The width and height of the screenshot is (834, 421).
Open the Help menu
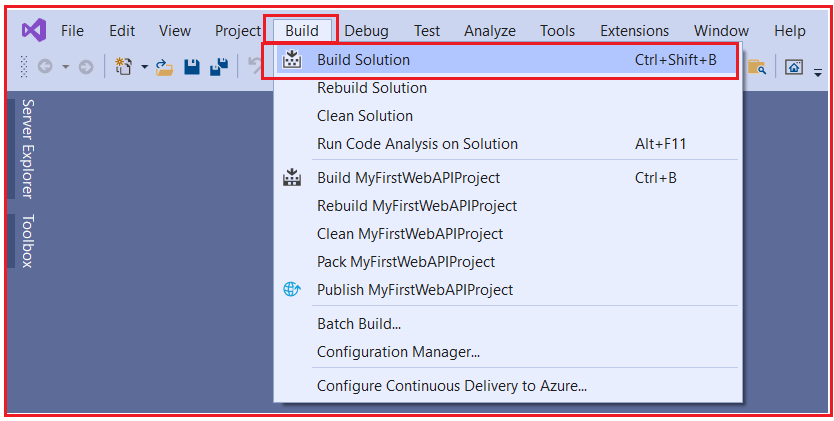point(790,31)
